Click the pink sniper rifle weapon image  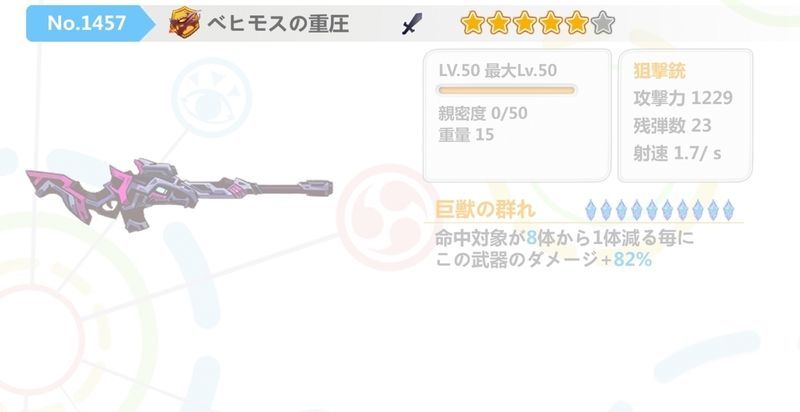tap(179, 194)
